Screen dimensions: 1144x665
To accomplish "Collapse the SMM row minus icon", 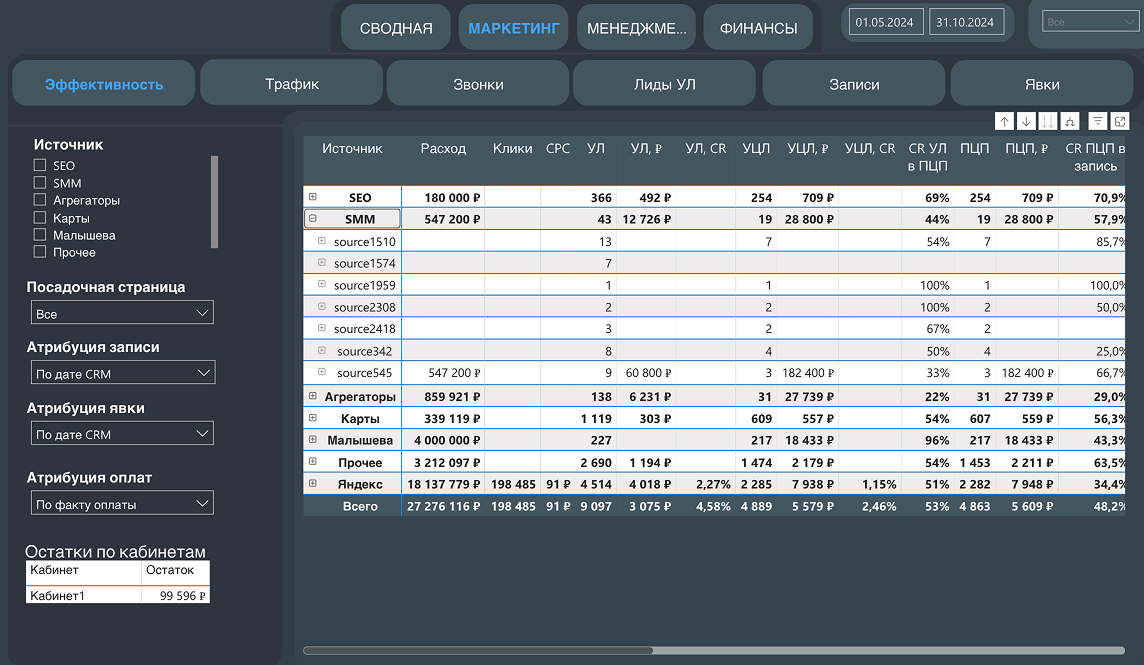I will coord(313,219).
